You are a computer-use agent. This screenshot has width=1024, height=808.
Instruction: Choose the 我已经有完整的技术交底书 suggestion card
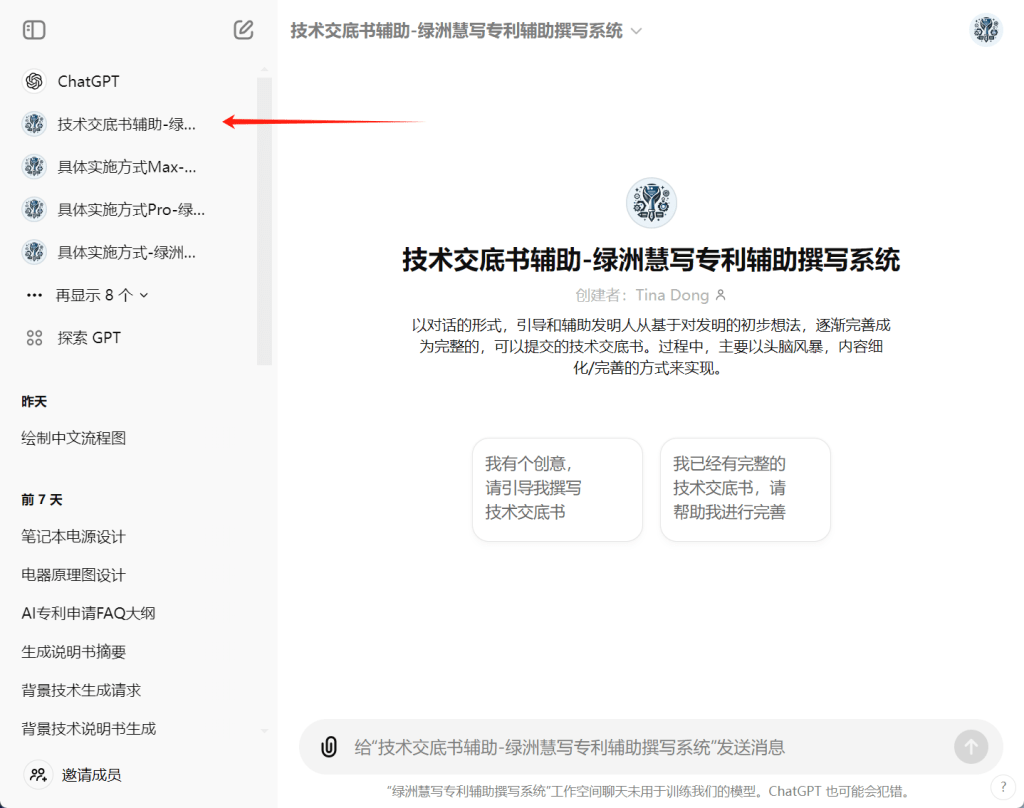click(745, 489)
